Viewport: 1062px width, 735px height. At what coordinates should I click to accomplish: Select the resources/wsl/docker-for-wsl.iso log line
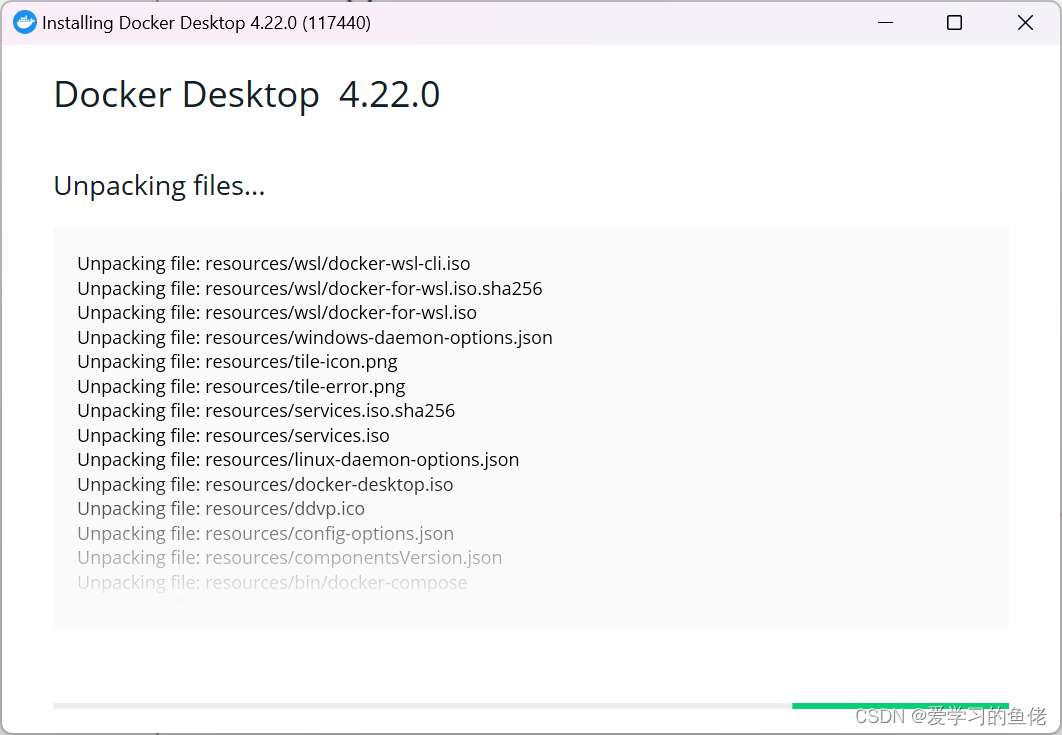(x=277, y=313)
